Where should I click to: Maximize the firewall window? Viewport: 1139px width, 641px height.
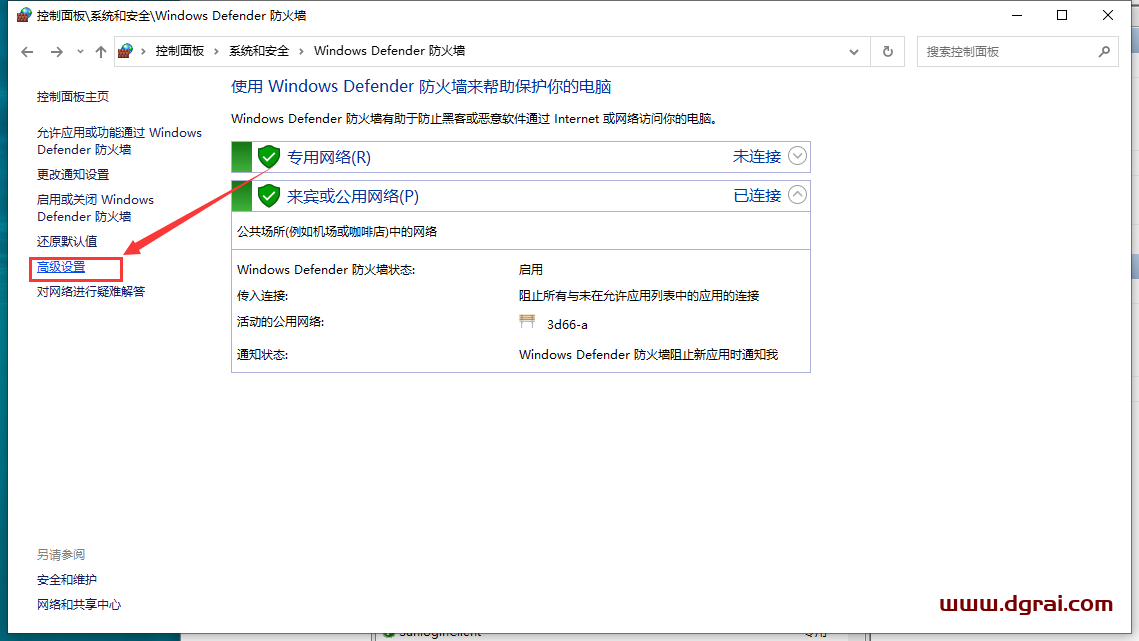(1062, 15)
